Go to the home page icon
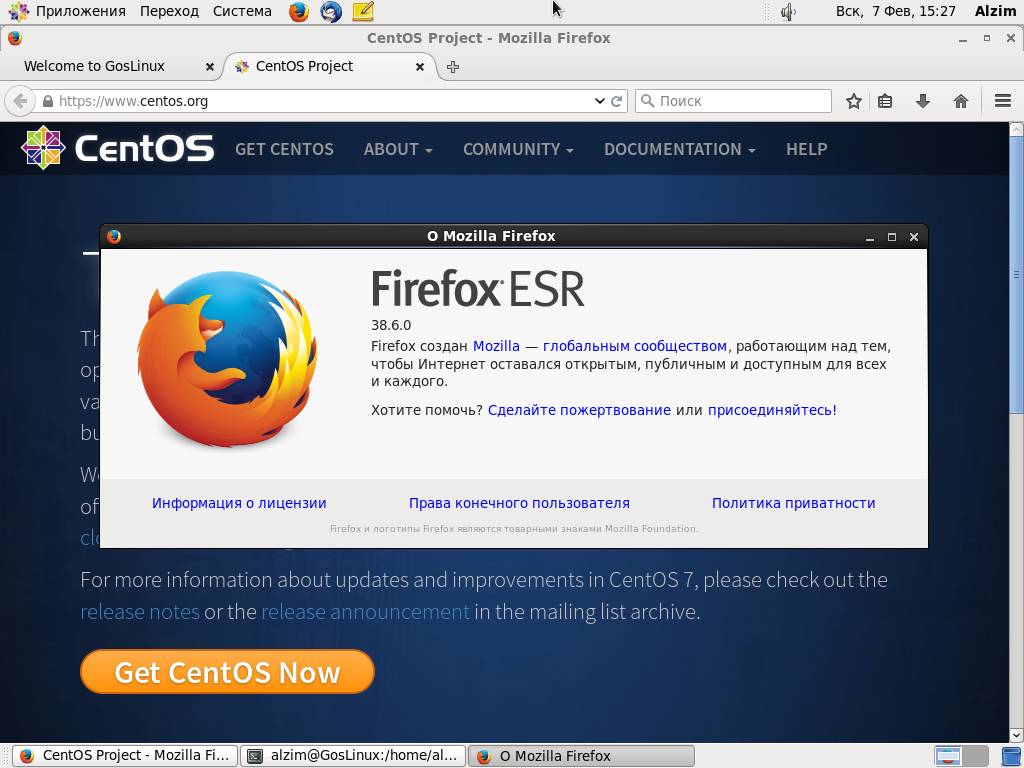The width and height of the screenshot is (1024, 768). pos(961,101)
